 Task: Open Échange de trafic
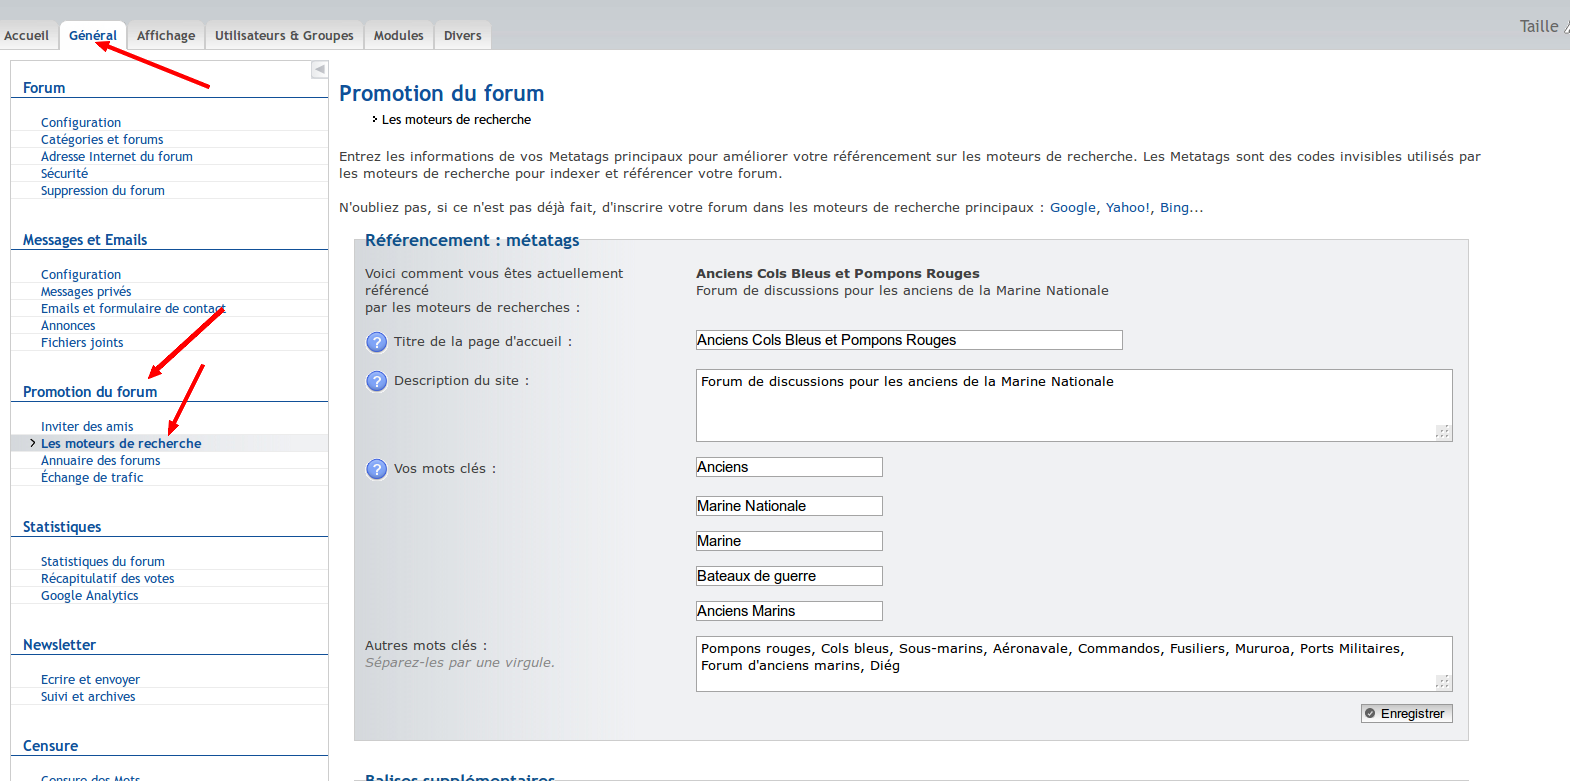(92, 478)
